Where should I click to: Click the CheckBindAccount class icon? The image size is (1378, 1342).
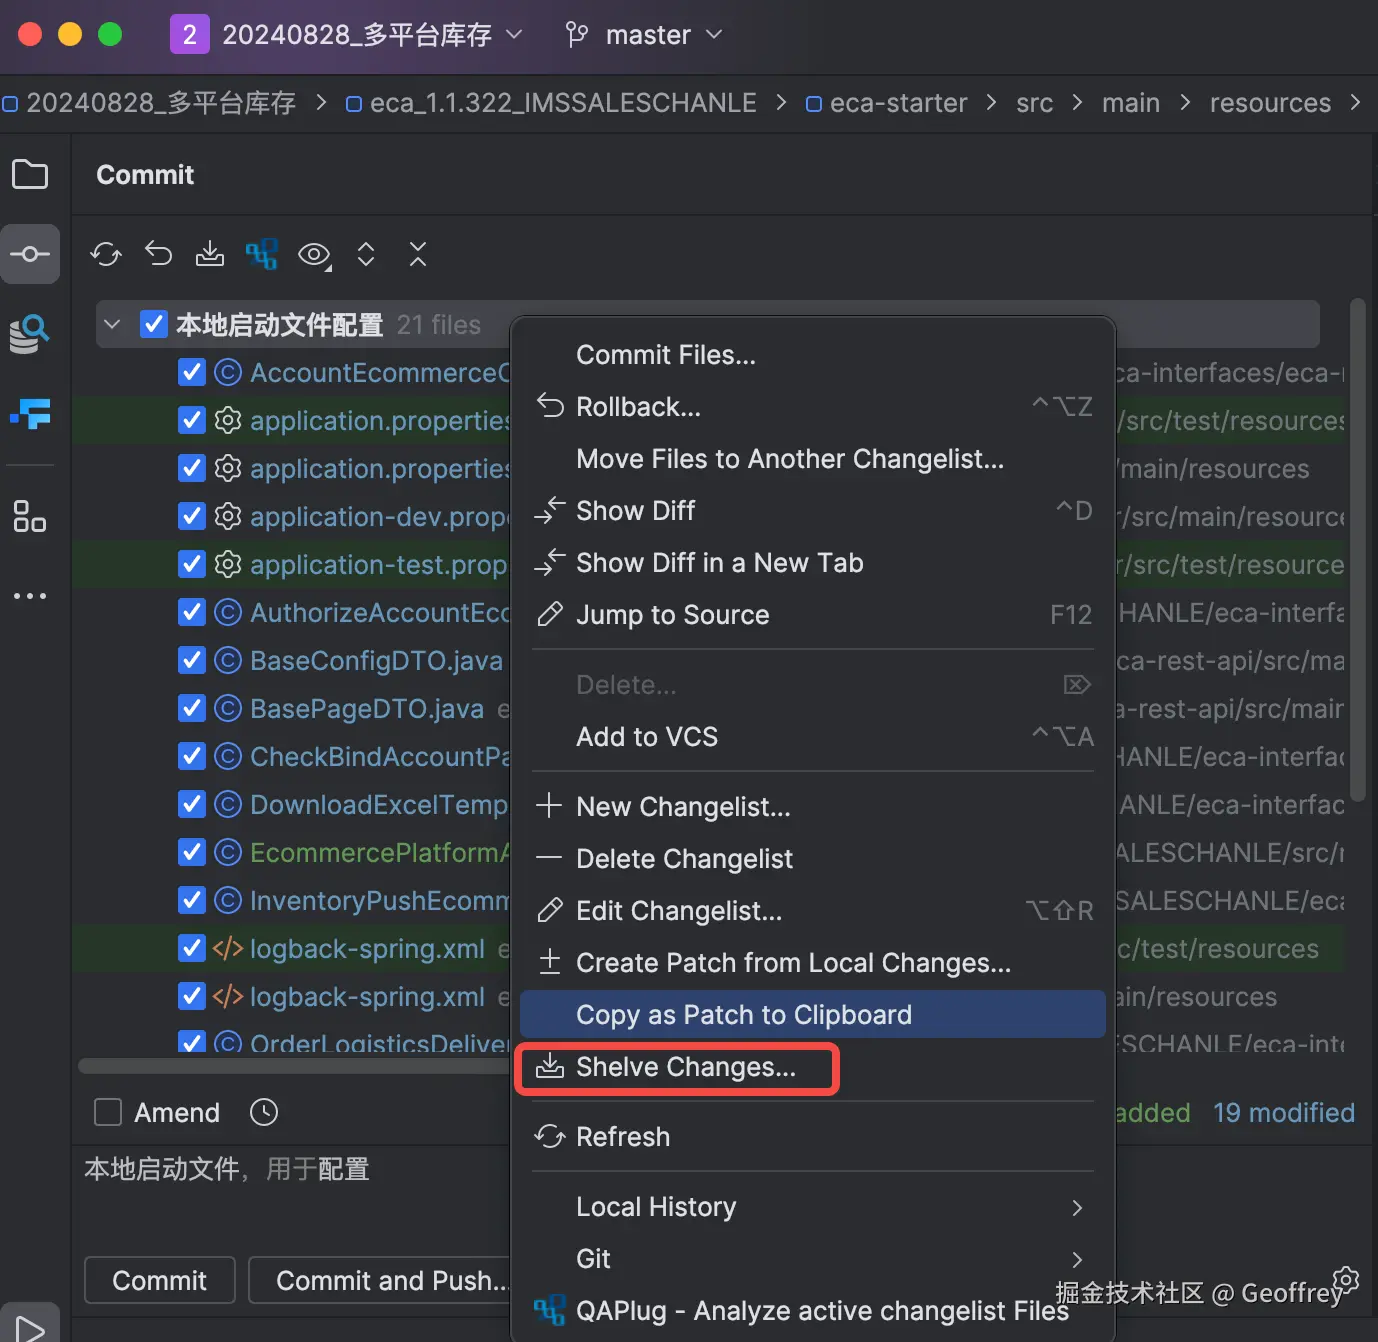(228, 756)
